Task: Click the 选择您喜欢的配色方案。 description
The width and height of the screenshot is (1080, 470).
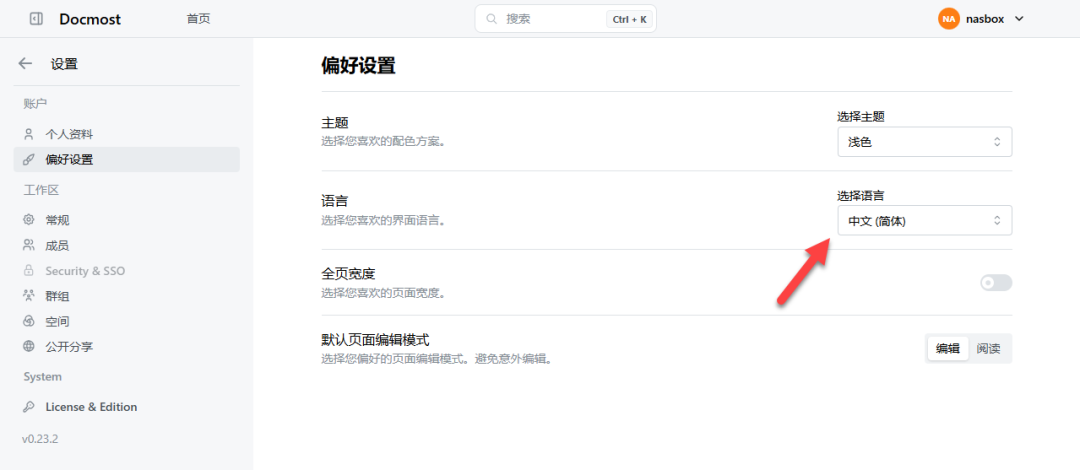Action: pyautogui.click(x=384, y=141)
